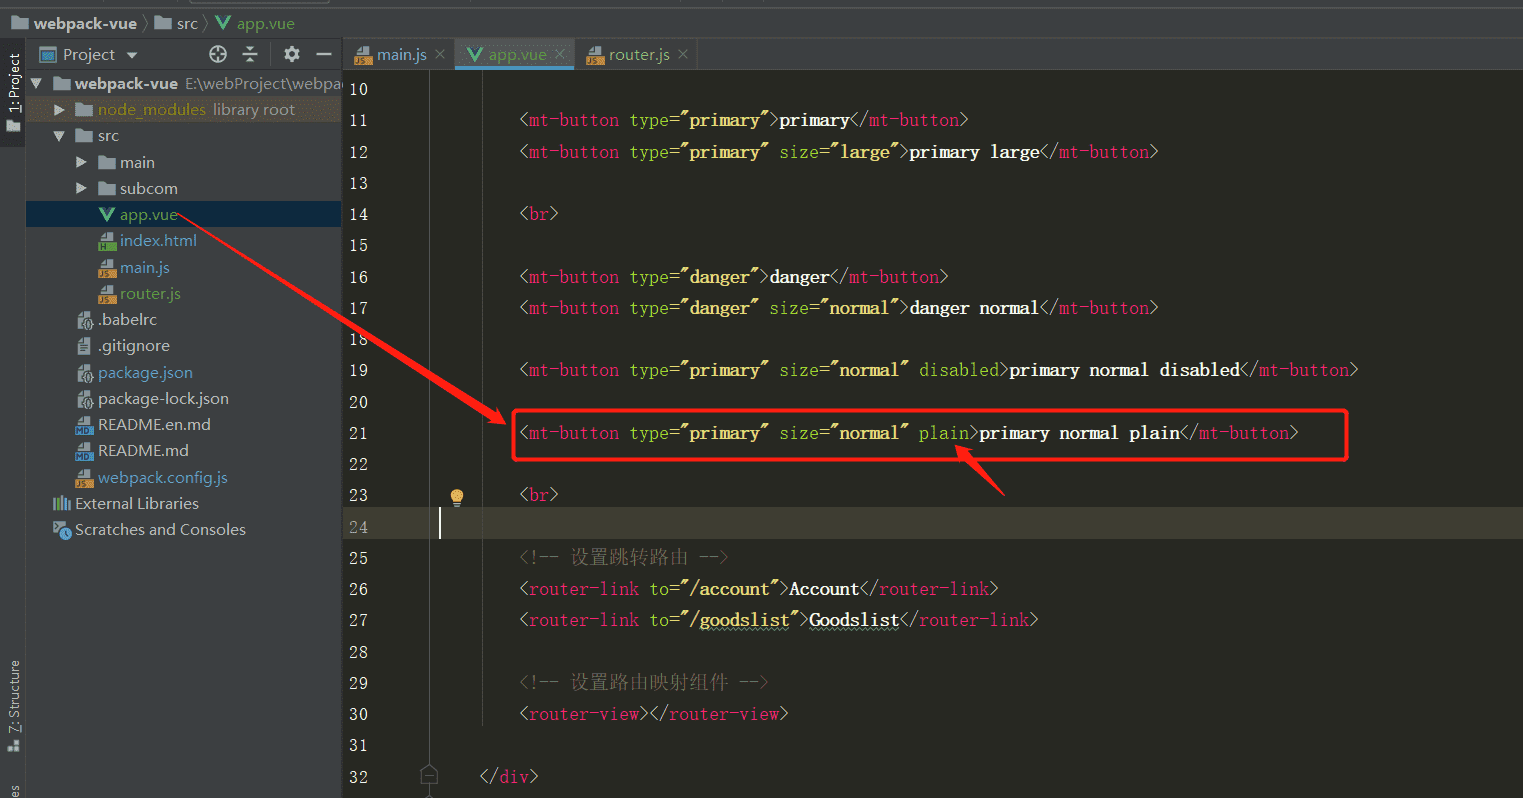The image size is (1523, 798).
Task: Close the router.js tab
Action: pos(683,54)
